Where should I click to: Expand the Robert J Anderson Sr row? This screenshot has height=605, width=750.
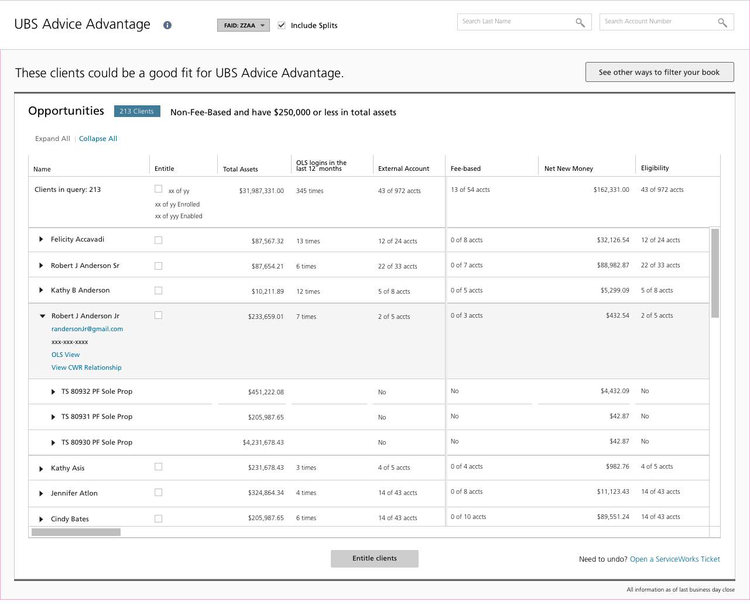click(41, 265)
